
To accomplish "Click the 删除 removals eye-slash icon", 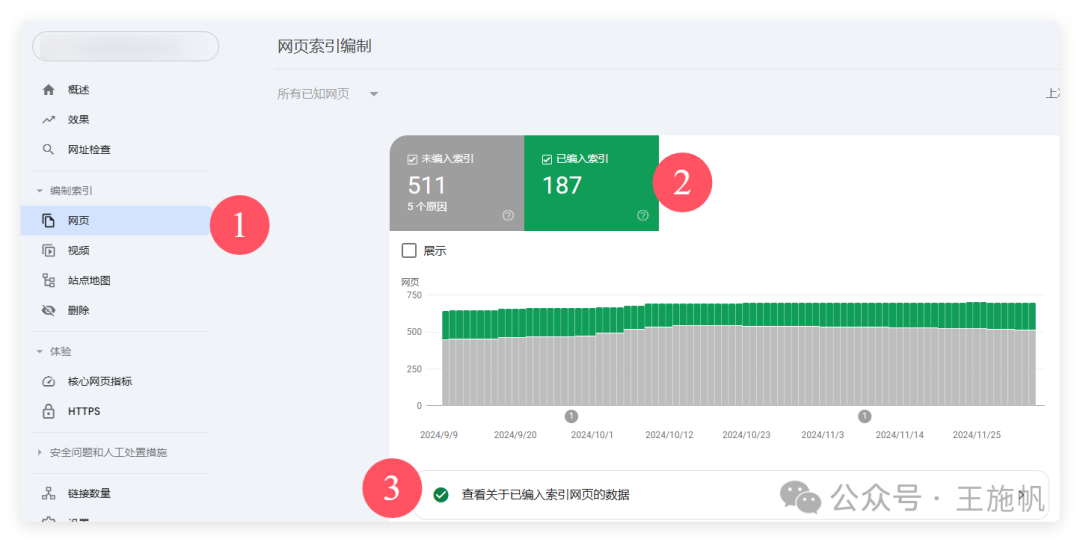I will 48,311.
